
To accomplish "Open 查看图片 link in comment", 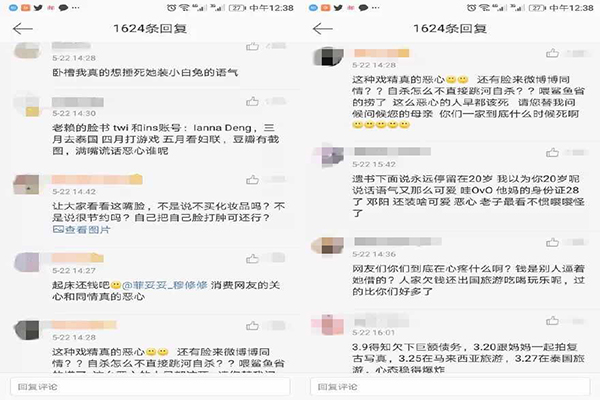I will (x=82, y=230).
